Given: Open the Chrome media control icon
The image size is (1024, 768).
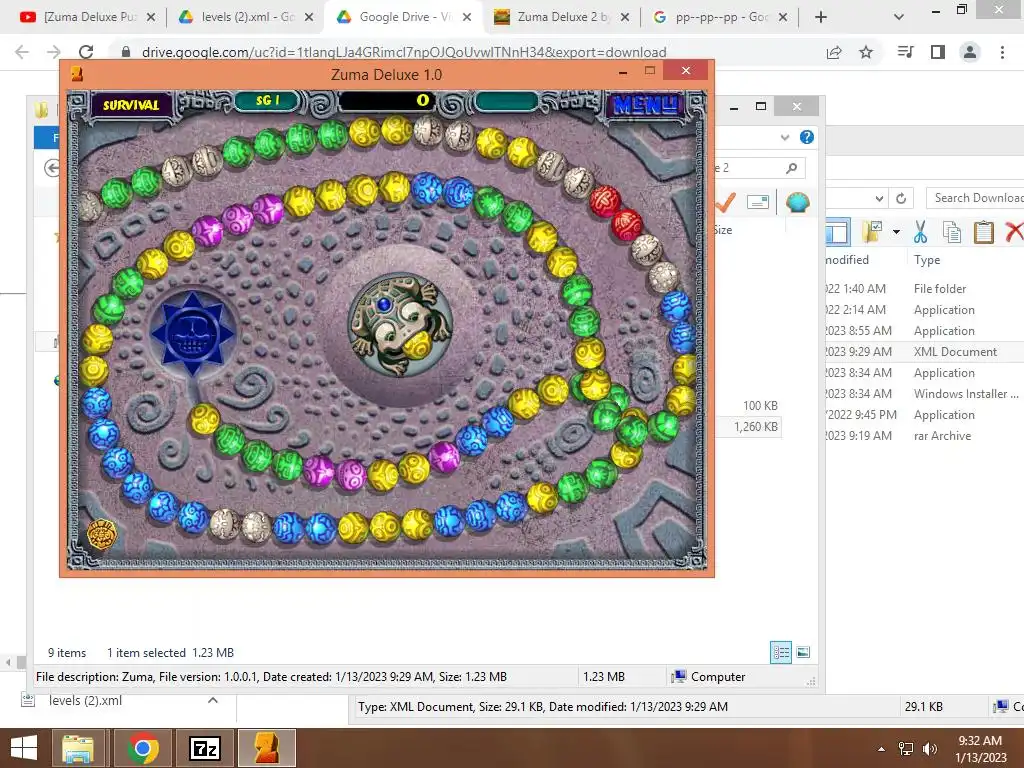Looking at the screenshot, I should (x=905, y=52).
